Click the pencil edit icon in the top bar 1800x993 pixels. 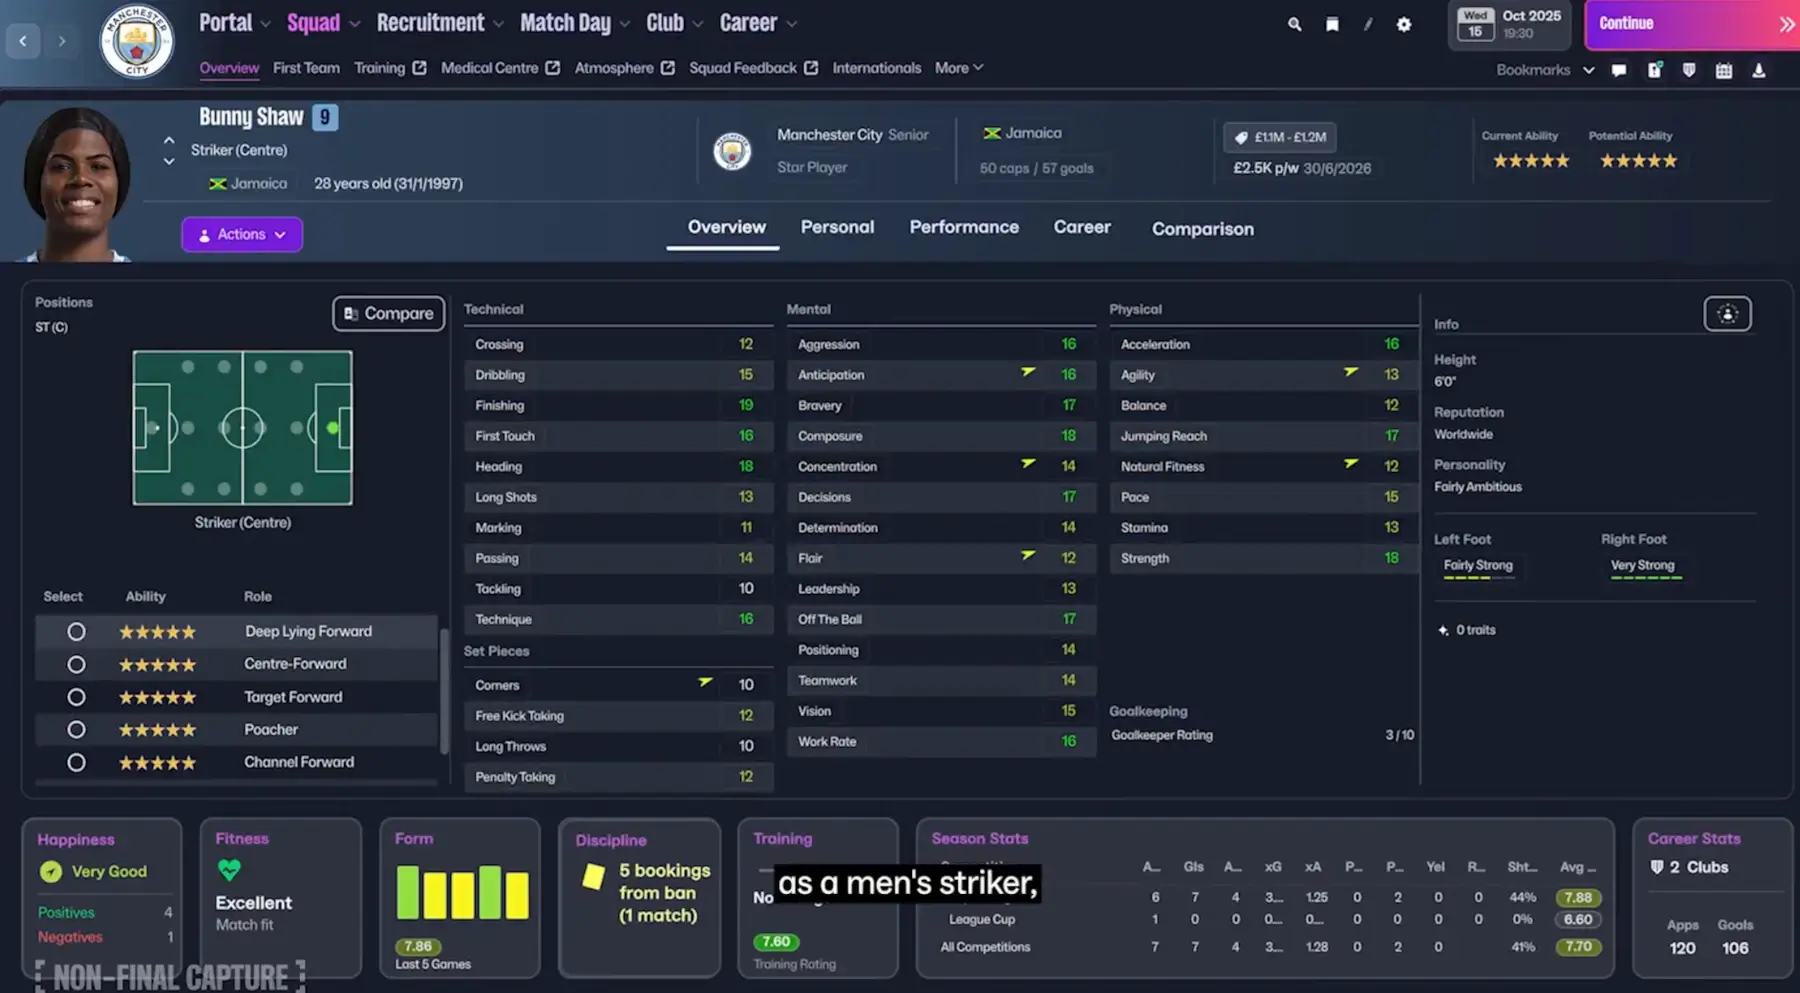pos(1368,24)
